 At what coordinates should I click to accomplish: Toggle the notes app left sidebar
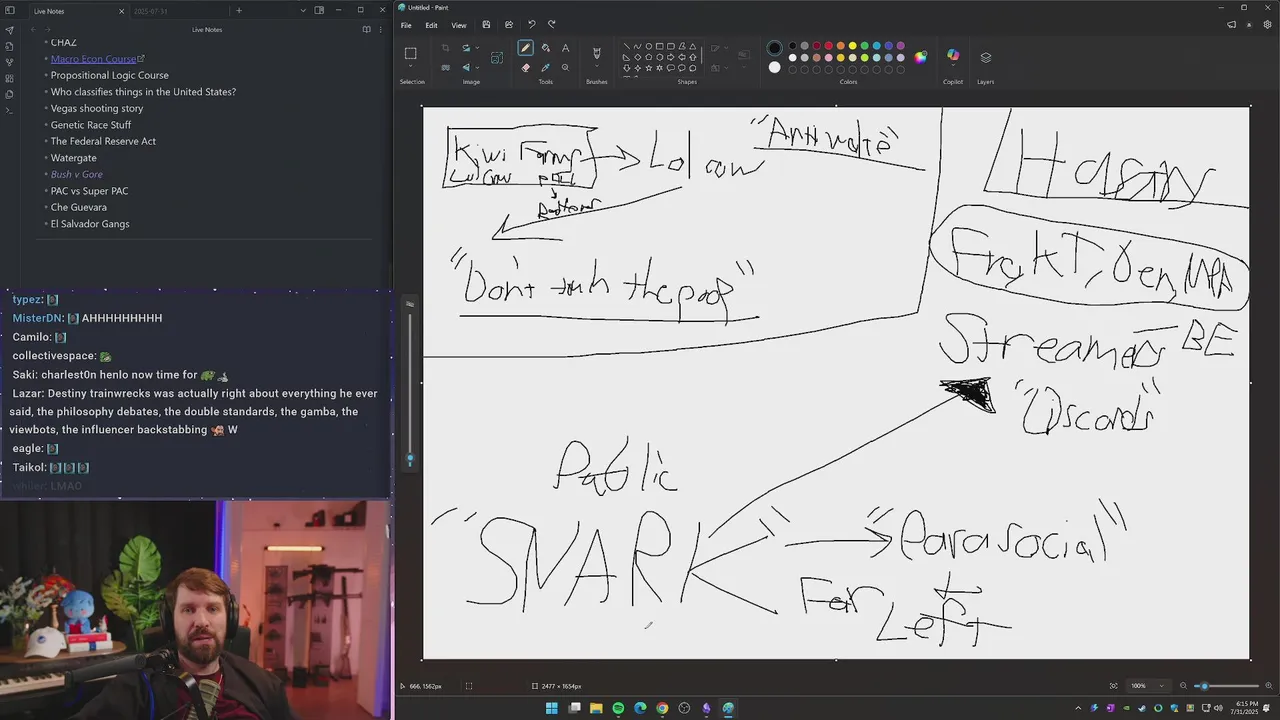point(9,10)
